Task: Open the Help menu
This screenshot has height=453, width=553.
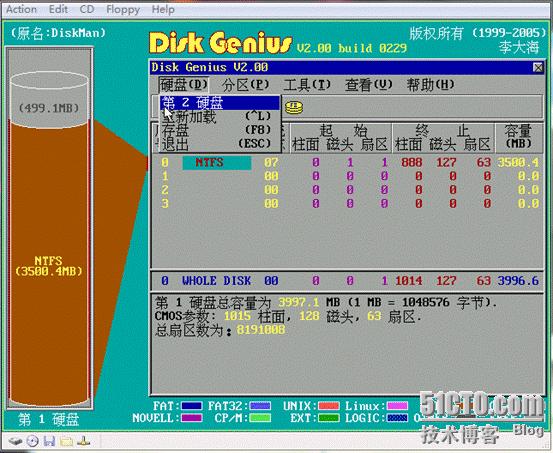Action: [x=163, y=9]
